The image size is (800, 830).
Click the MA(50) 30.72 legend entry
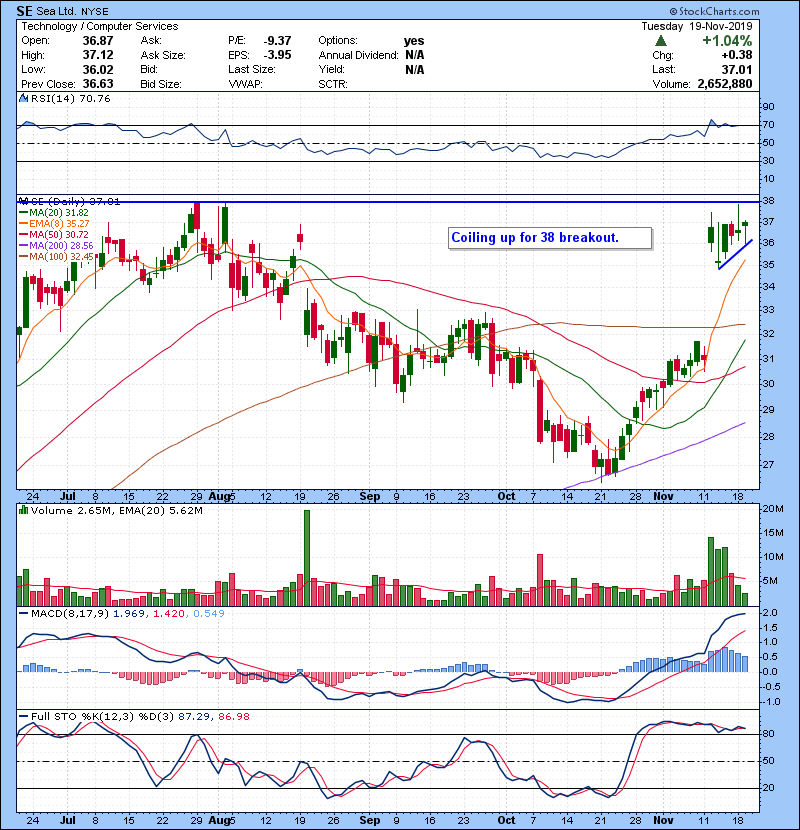(x=54, y=234)
